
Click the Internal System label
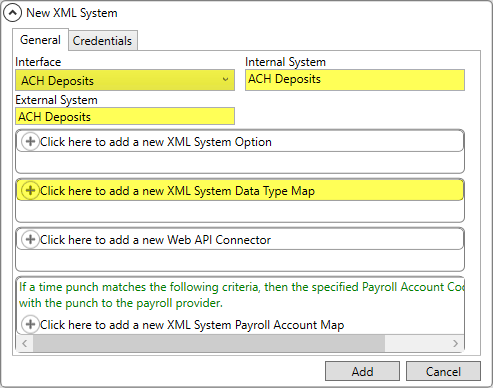point(285,62)
